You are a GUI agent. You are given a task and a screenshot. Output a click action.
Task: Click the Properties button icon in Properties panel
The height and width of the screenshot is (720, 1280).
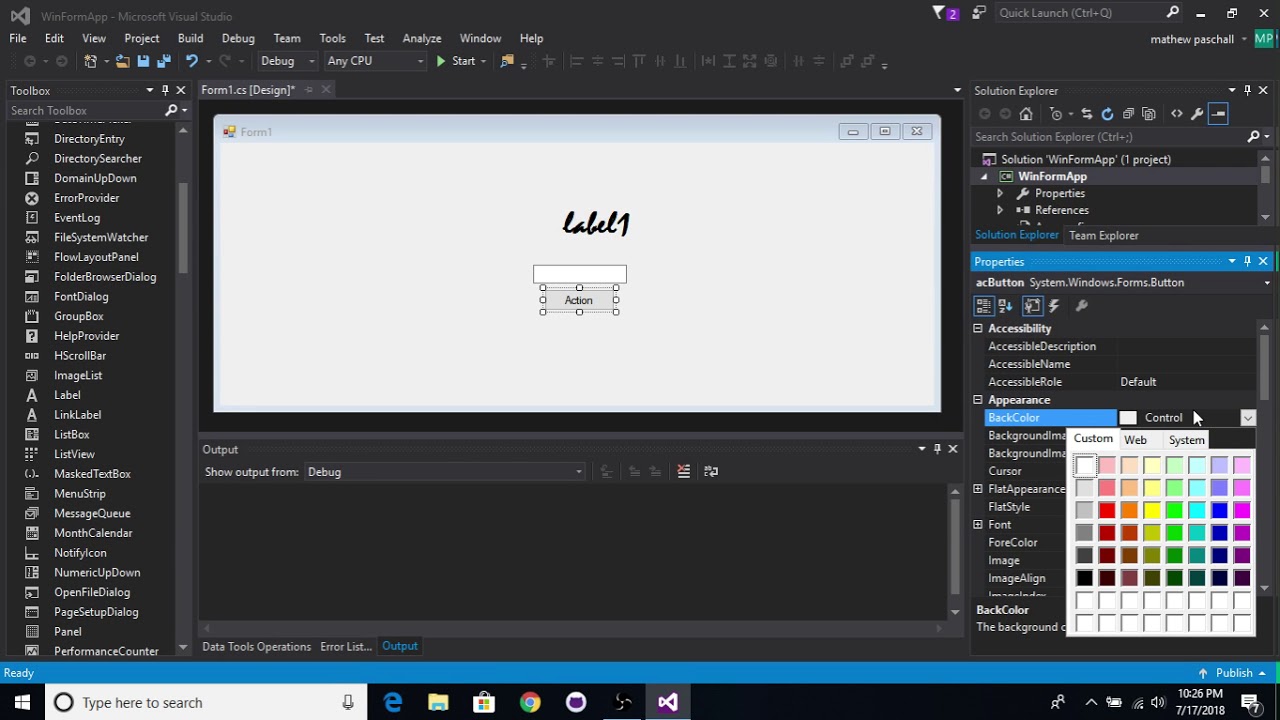[x=1032, y=306]
